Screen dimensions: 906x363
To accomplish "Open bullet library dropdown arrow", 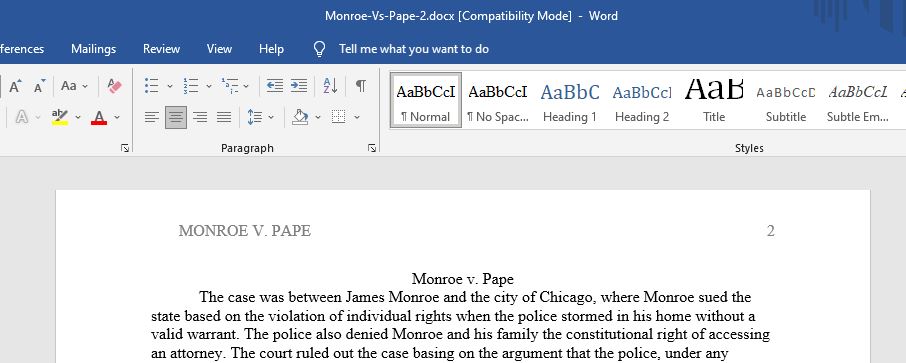I will (x=170, y=86).
